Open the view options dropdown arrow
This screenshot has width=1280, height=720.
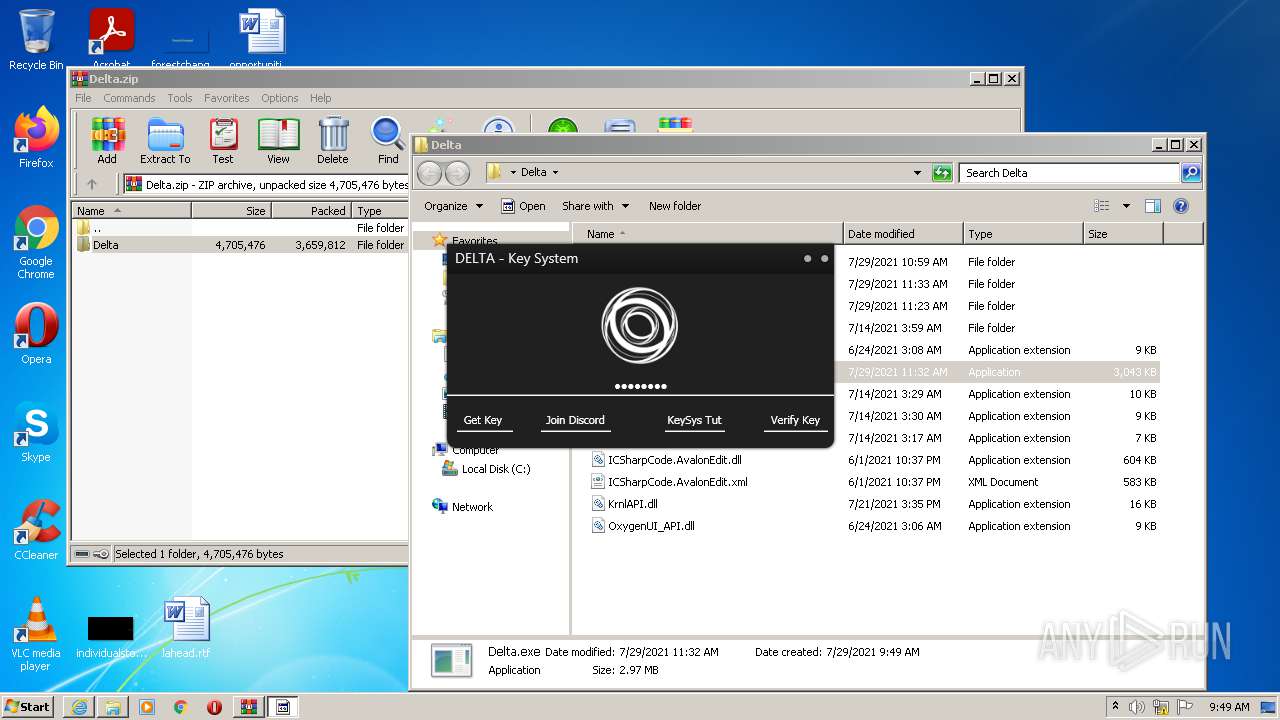point(1126,206)
